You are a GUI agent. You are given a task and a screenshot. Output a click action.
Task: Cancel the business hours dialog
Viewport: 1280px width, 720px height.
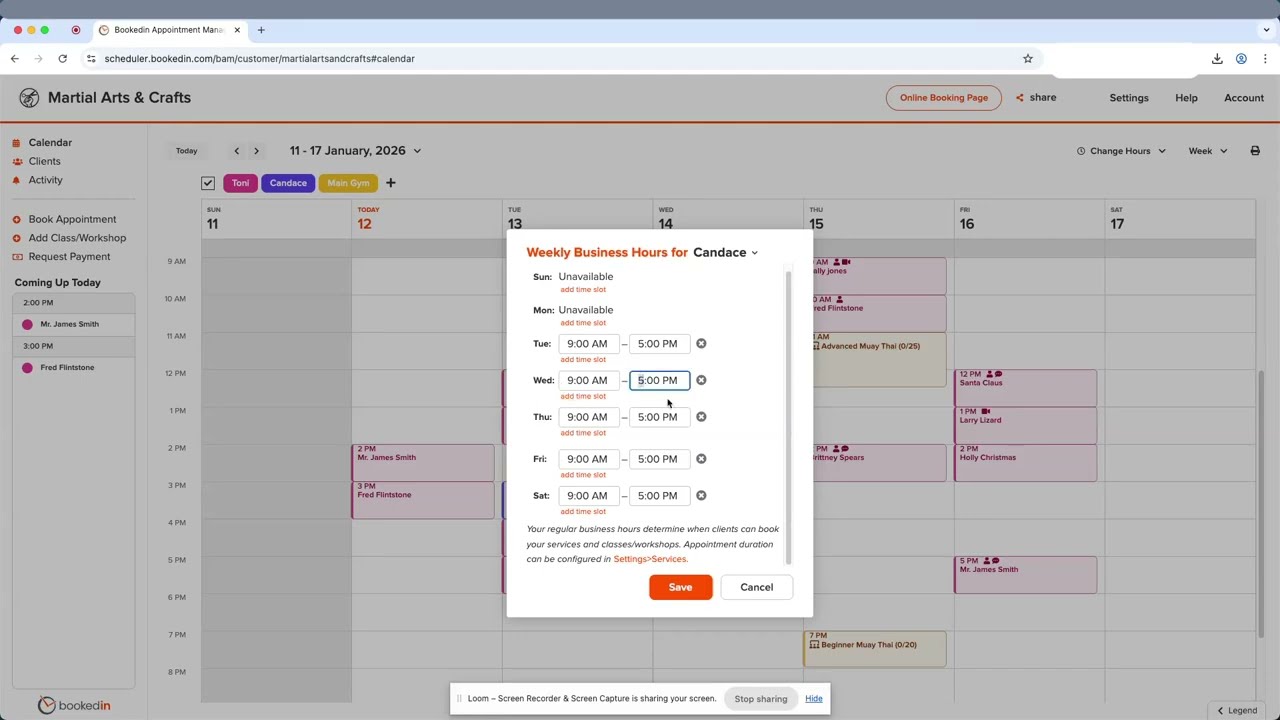756,587
